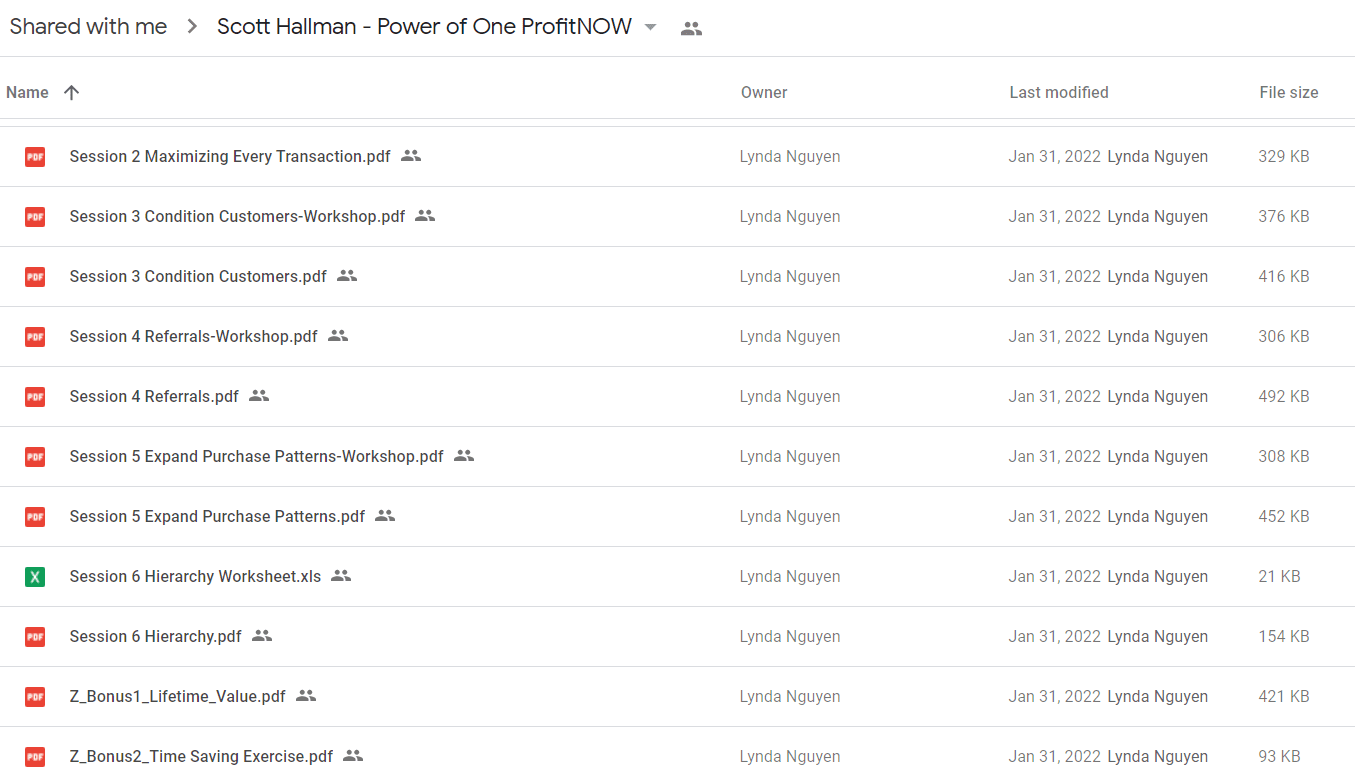Click the 416 KB file size
Image resolution: width=1355 pixels, height=781 pixels.
[1284, 276]
